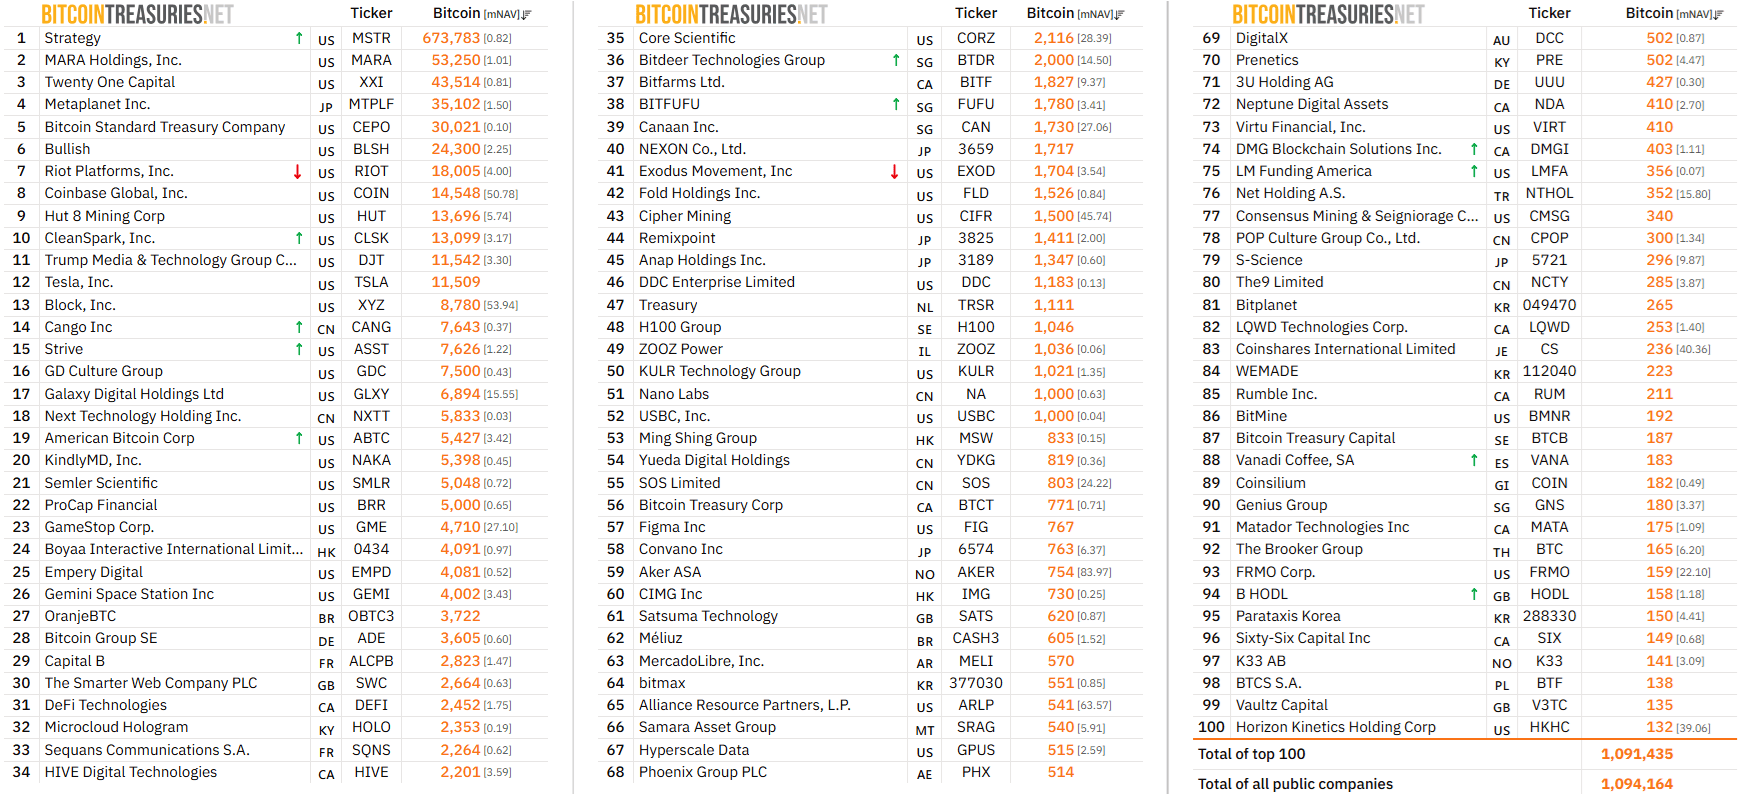This screenshot has height=794, width=1747.
Task: Click the green up arrow beside Vanadi Coffee
Action: [1474, 460]
